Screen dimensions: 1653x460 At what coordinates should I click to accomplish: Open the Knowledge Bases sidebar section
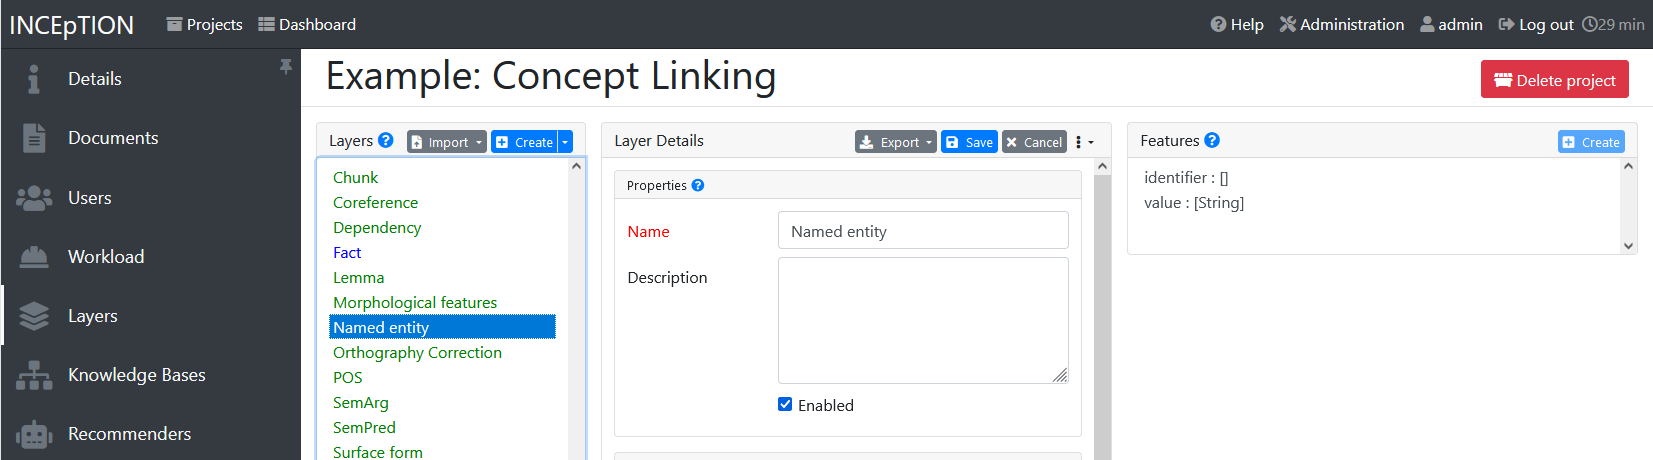tap(136, 375)
